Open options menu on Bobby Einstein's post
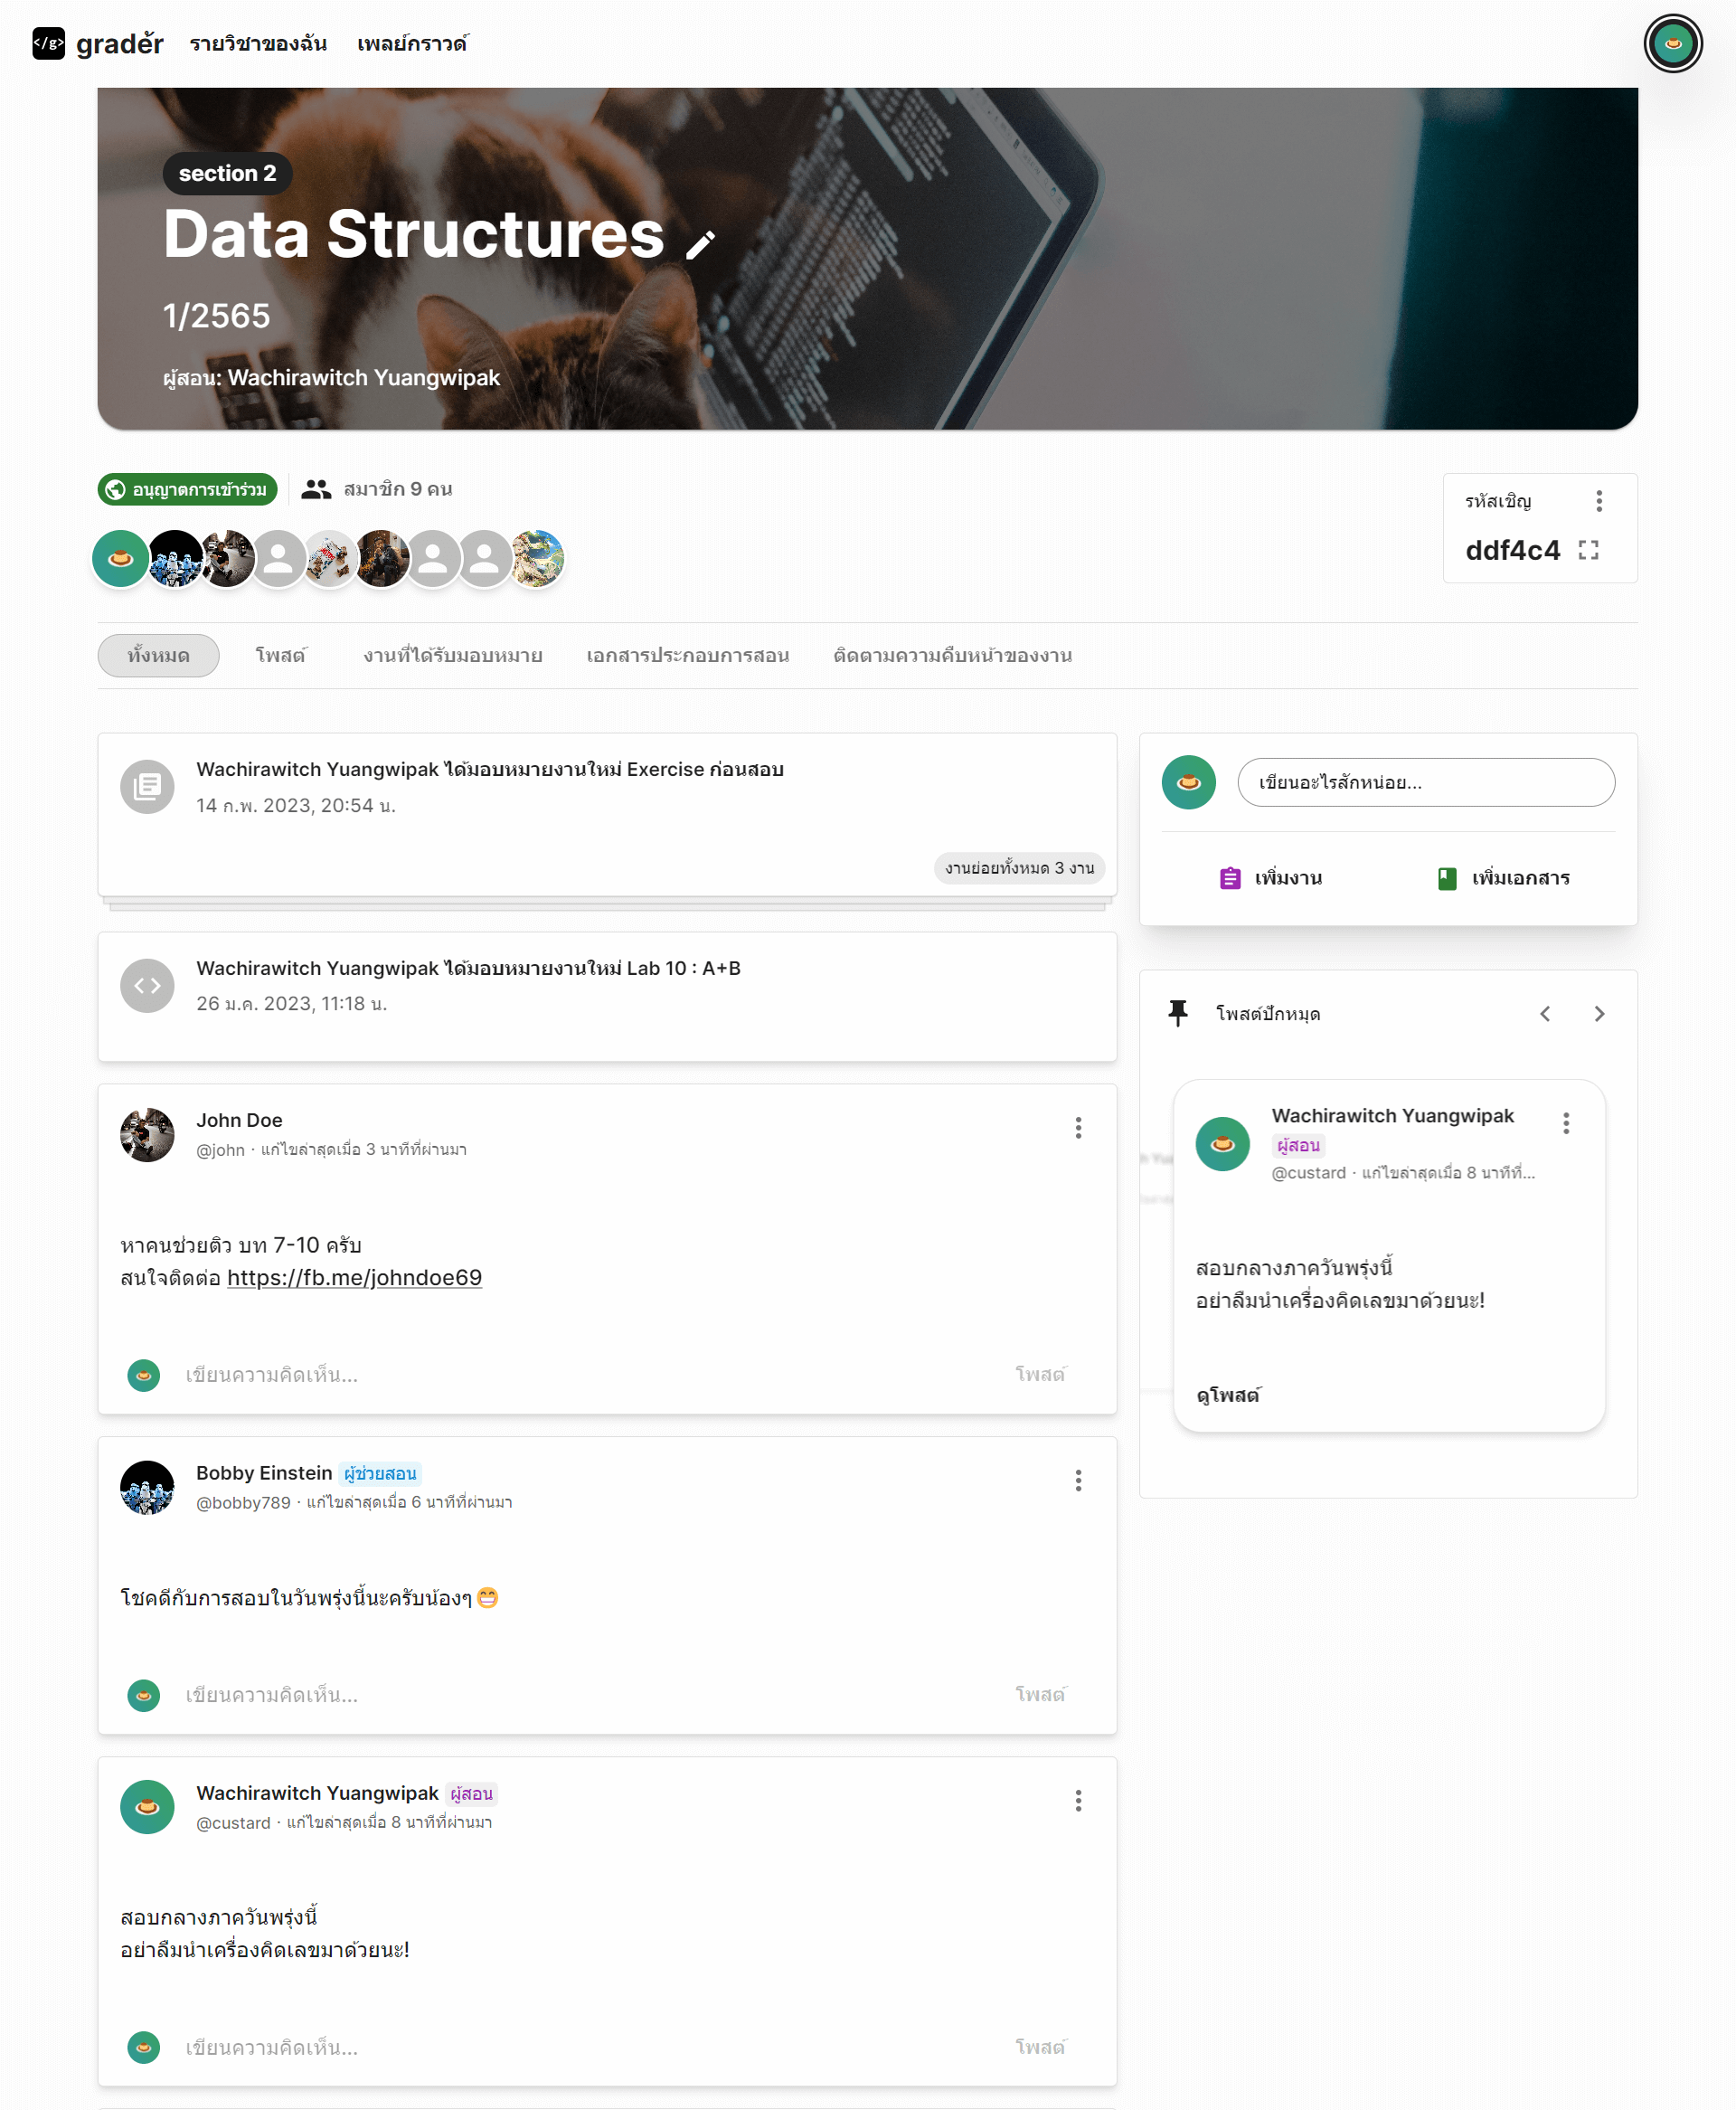Viewport: 1736px width, 2110px height. click(x=1077, y=1480)
